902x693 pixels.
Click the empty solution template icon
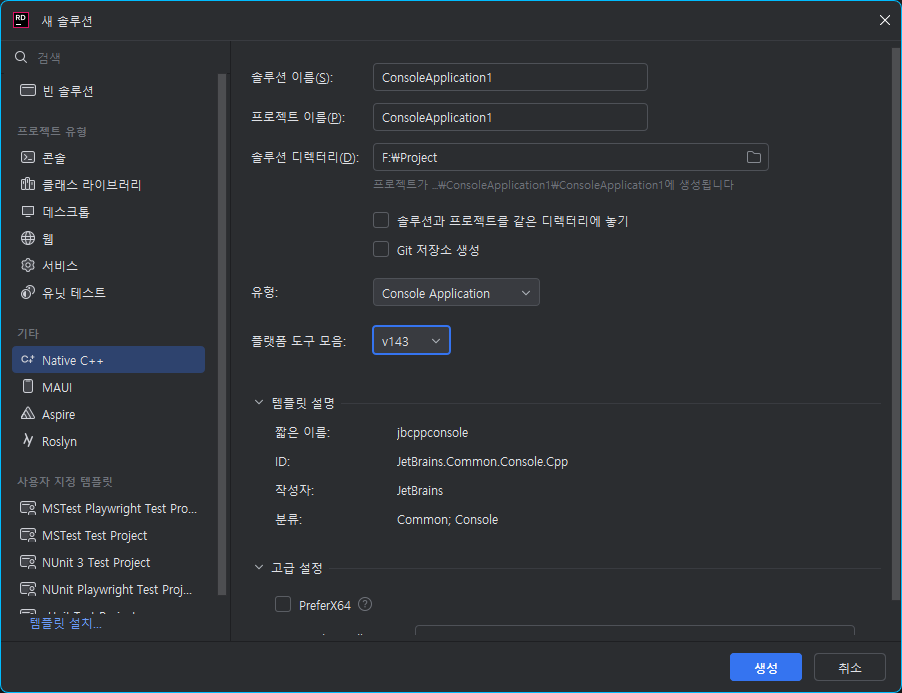pyautogui.click(x=28, y=90)
